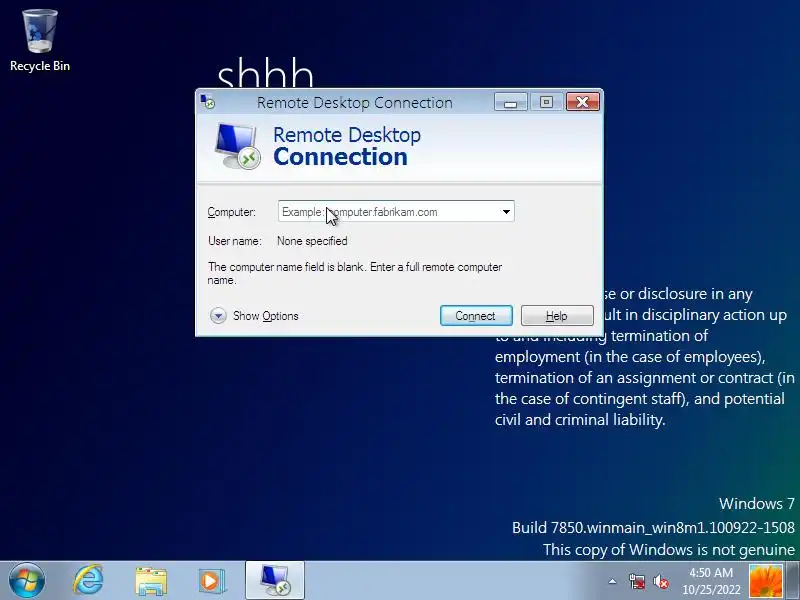The height and width of the screenshot is (600, 800).
Task: Click the Build 7850 watermark text
Action: [654, 528]
